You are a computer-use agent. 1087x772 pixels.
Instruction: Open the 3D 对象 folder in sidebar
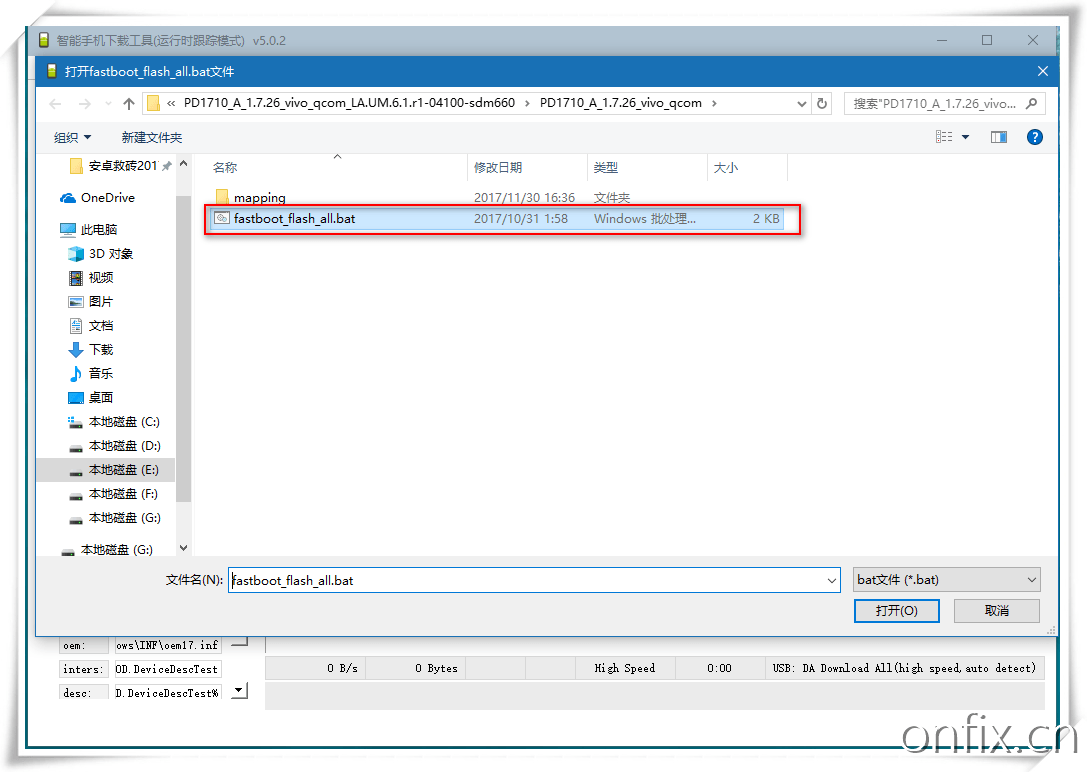(x=110, y=254)
